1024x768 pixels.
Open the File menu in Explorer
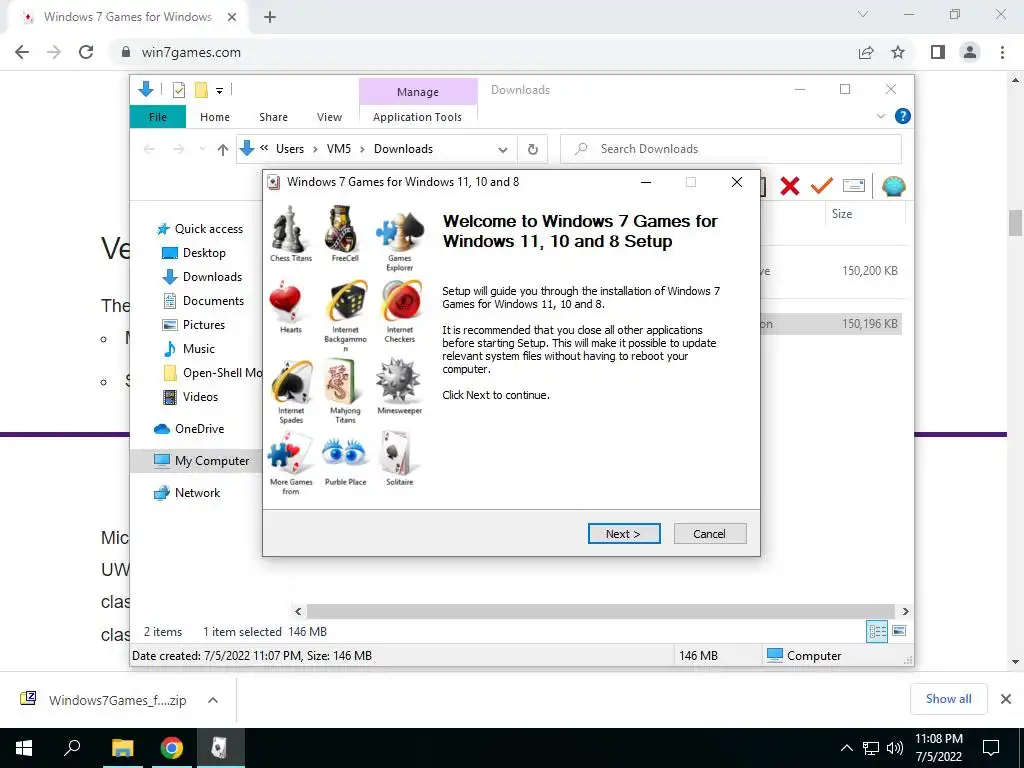[158, 117]
